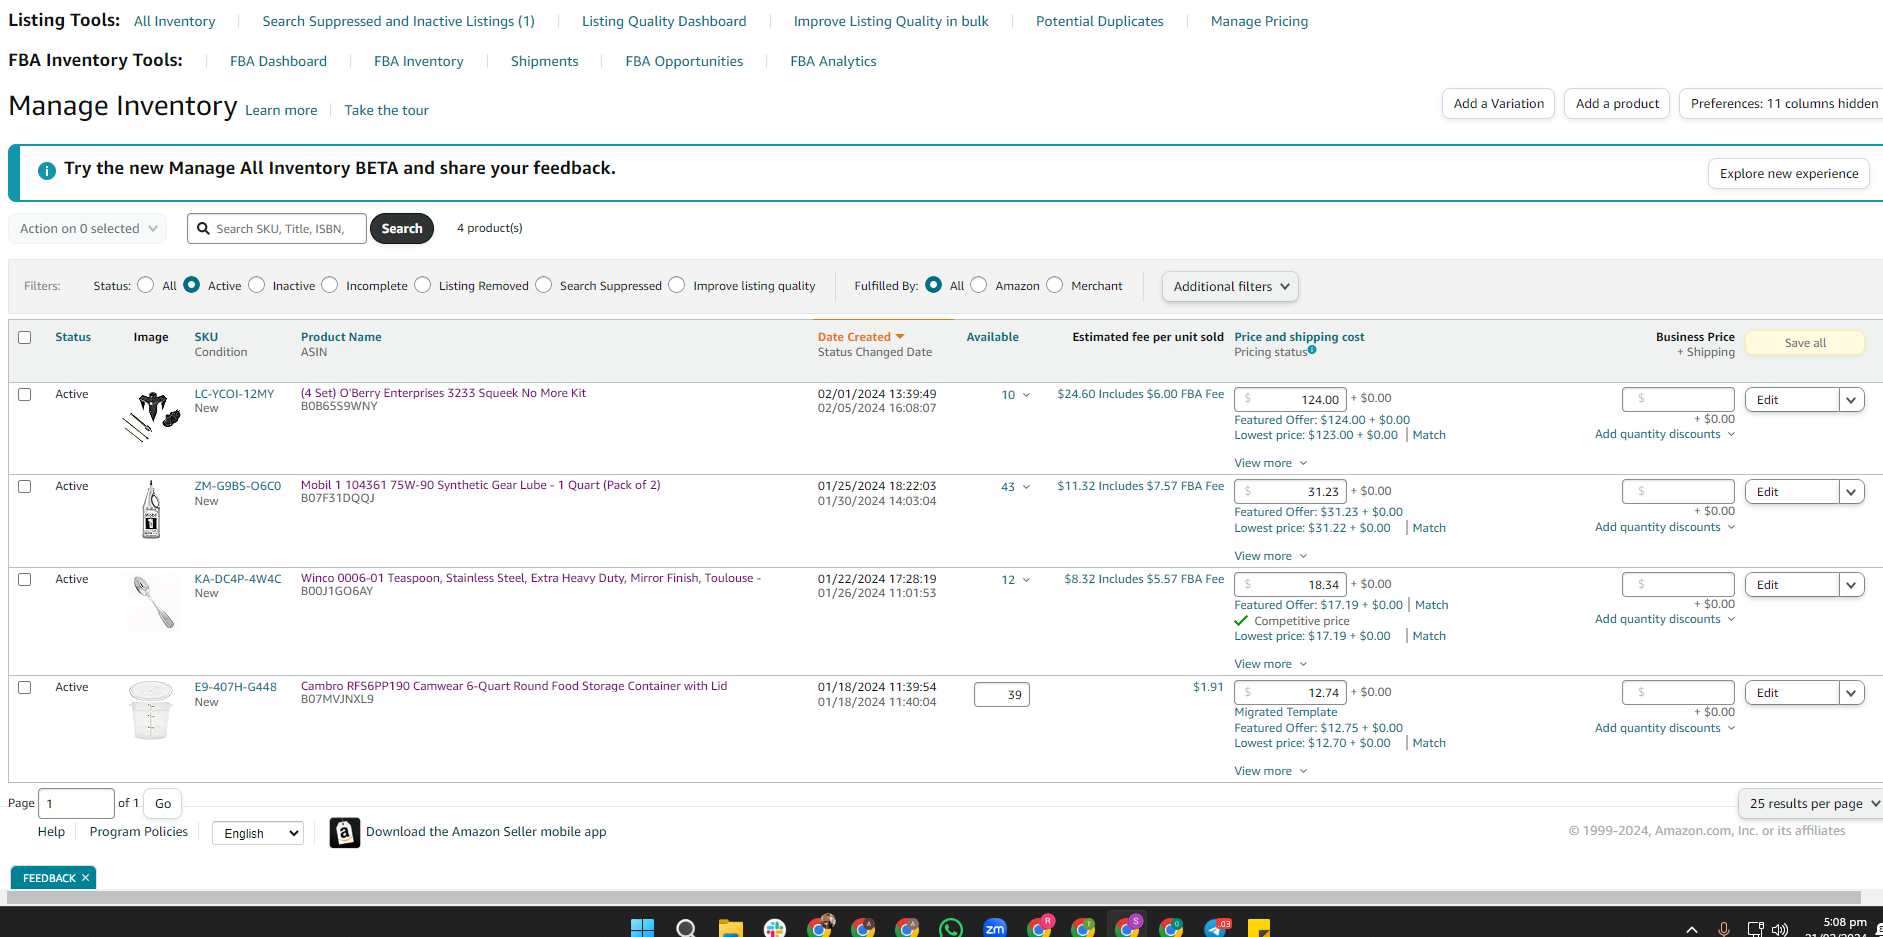This screenshot has height=937, width=1883.
Task: Open the Edit dropdown arrow for LC-YCOI-12MY
Action: [1851, 400]
